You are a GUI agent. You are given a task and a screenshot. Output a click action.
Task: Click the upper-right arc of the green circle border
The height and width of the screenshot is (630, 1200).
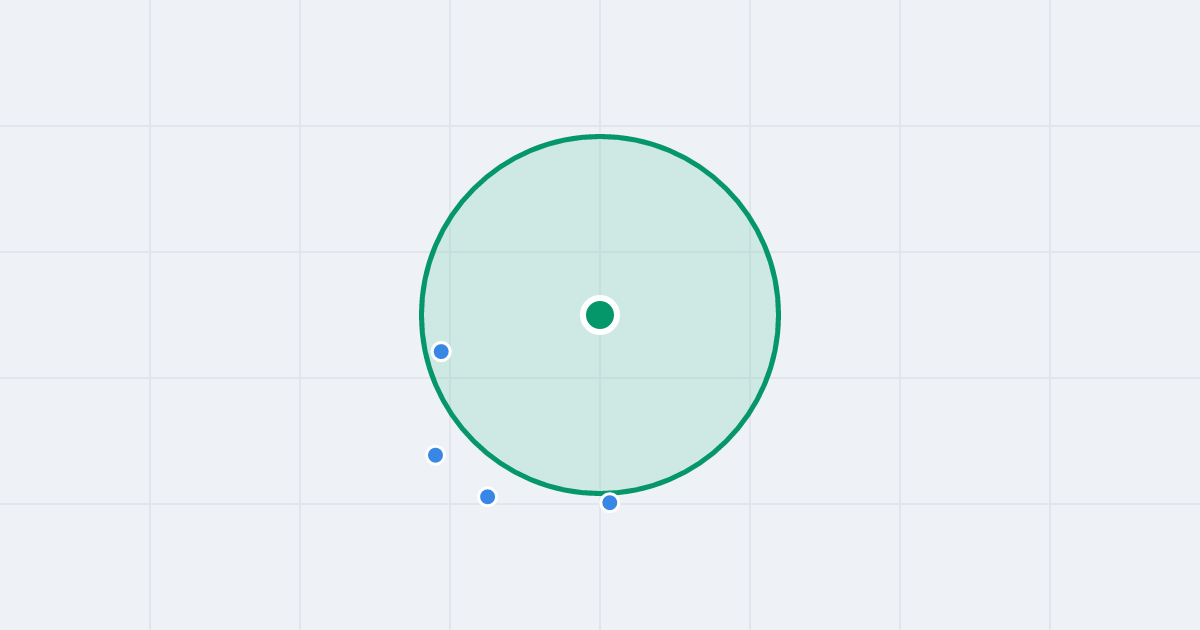point(727,189)
